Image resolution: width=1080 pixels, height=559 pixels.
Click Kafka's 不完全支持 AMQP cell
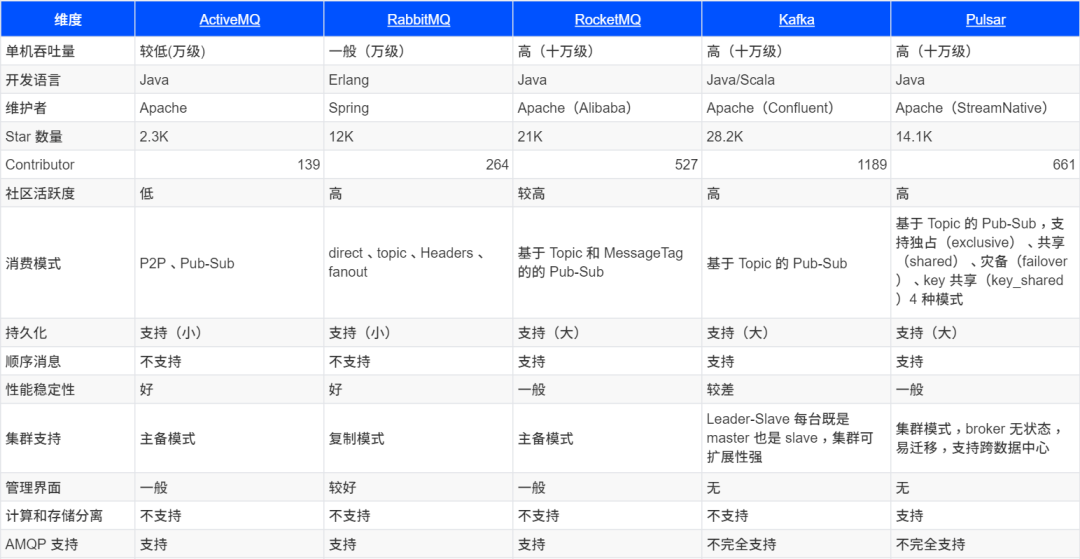796,545
